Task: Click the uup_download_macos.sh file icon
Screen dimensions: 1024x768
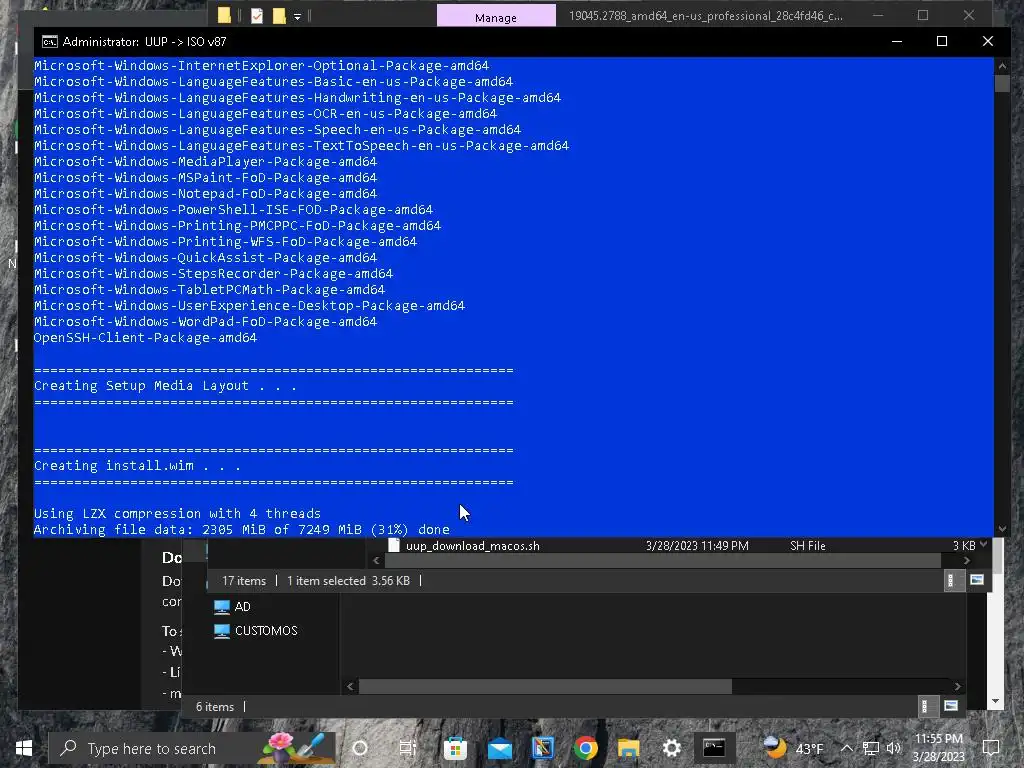Action: tap(394, 545)
